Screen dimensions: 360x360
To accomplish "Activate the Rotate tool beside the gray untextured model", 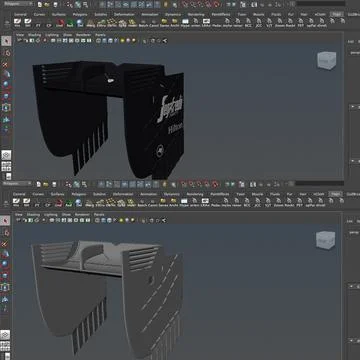I will pyautogui.click(x=6, y=264).
